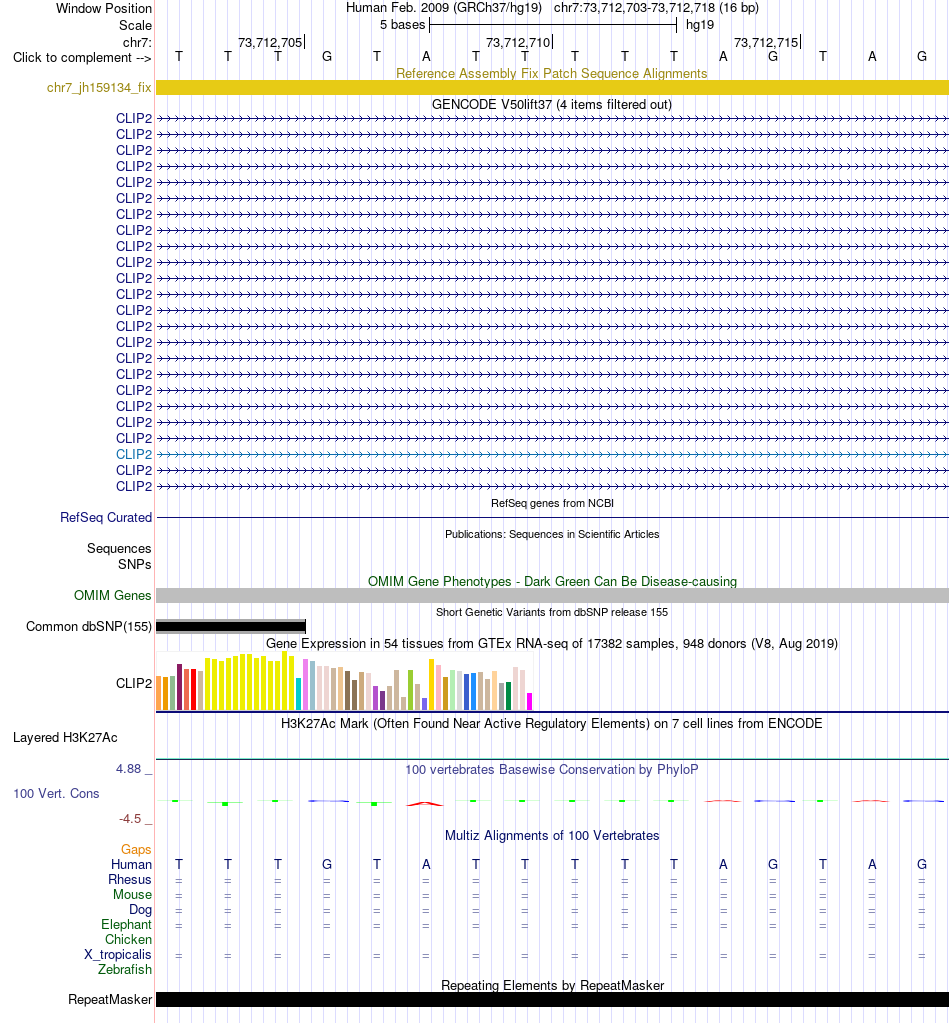
Task: Click the Human species label
Action: 131,864
